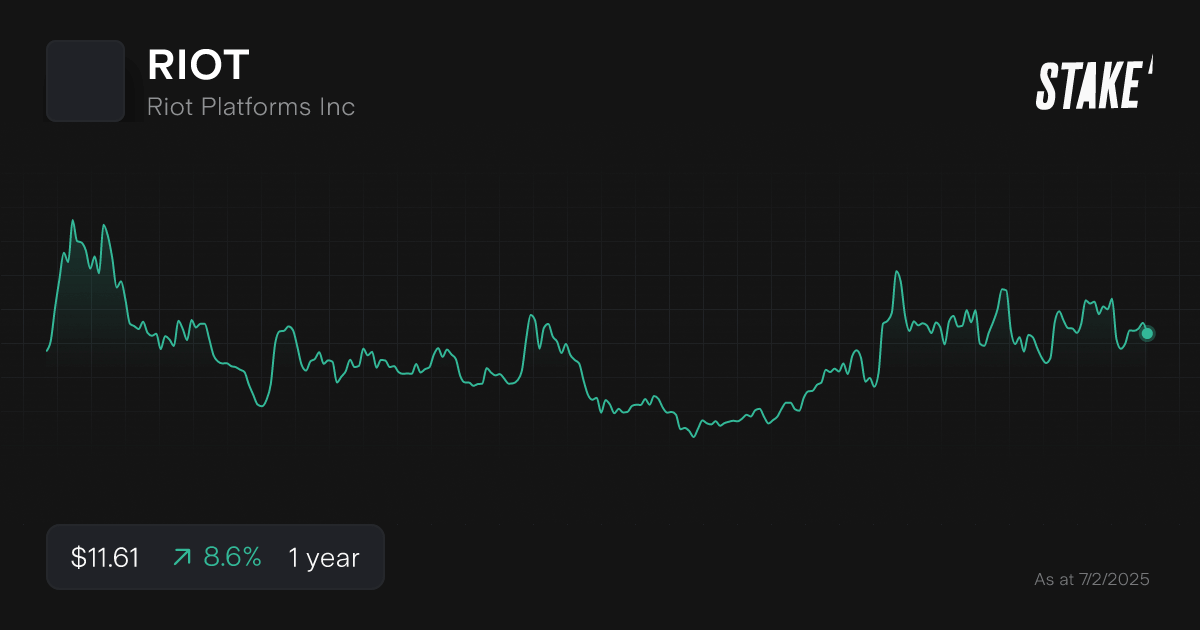Click the 1 year label in the badge
The width and height of the screenshot is (1200, 630).
(322, 557)
